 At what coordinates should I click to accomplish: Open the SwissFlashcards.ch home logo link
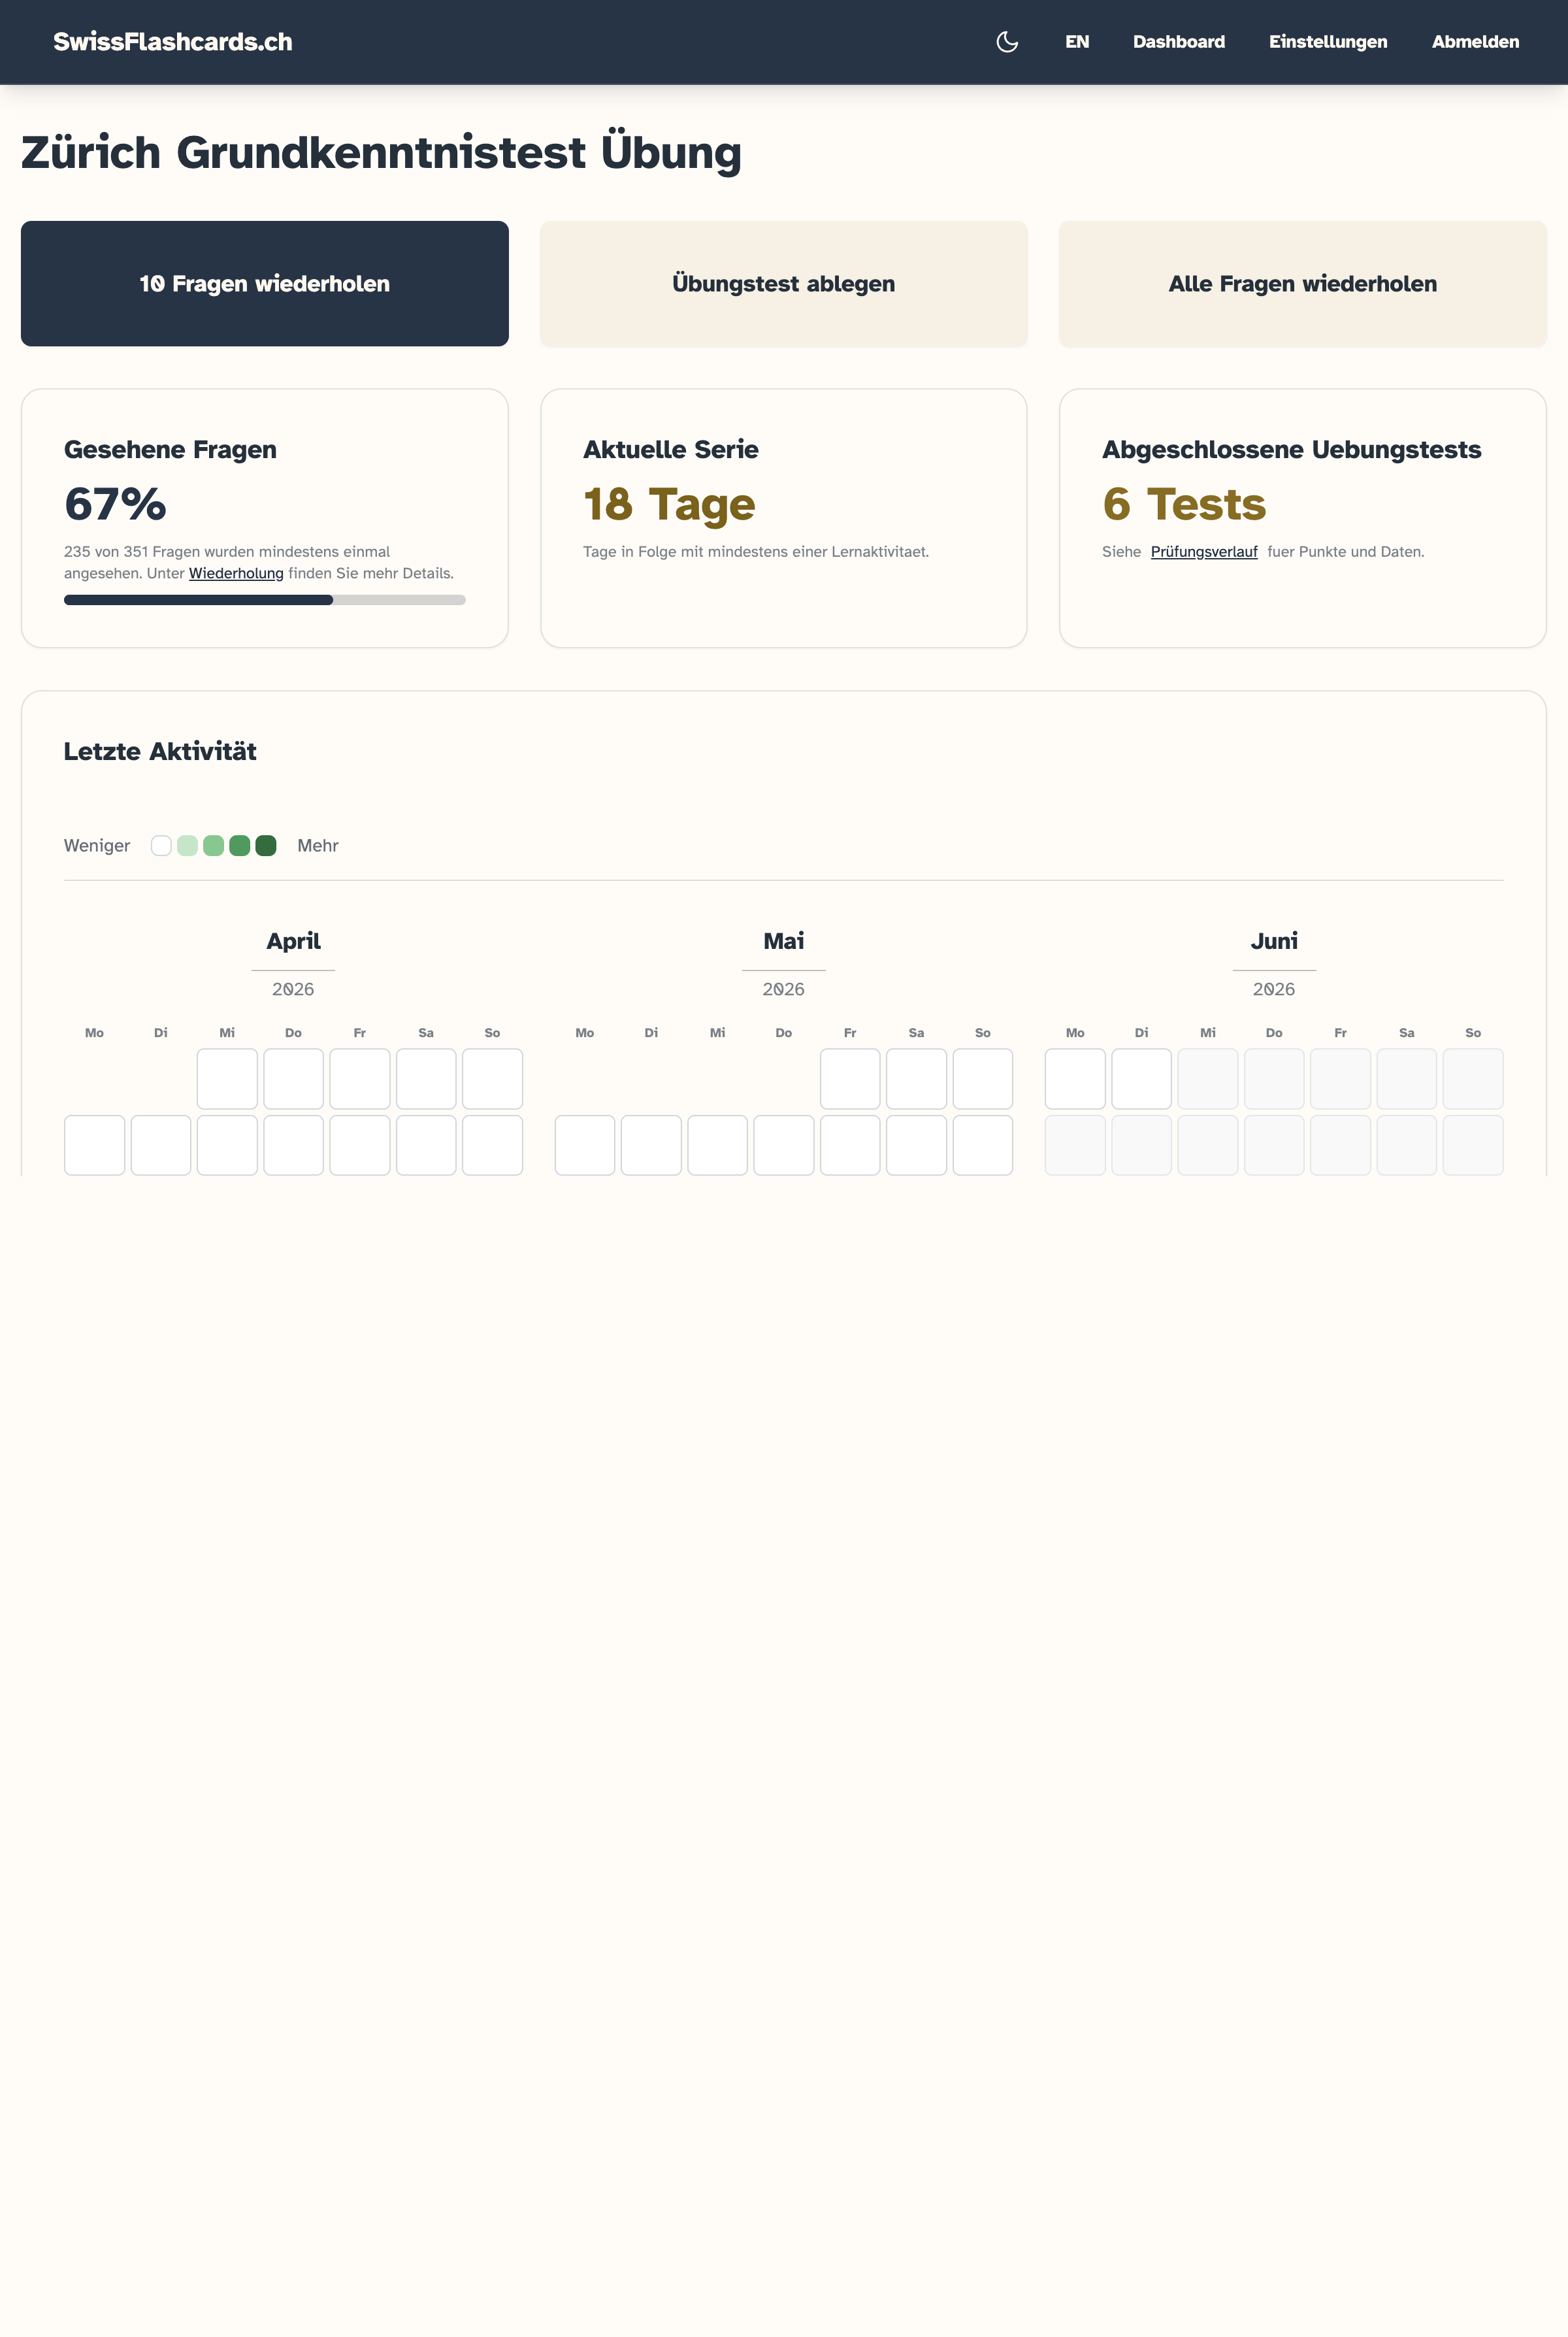click(173, 42)
